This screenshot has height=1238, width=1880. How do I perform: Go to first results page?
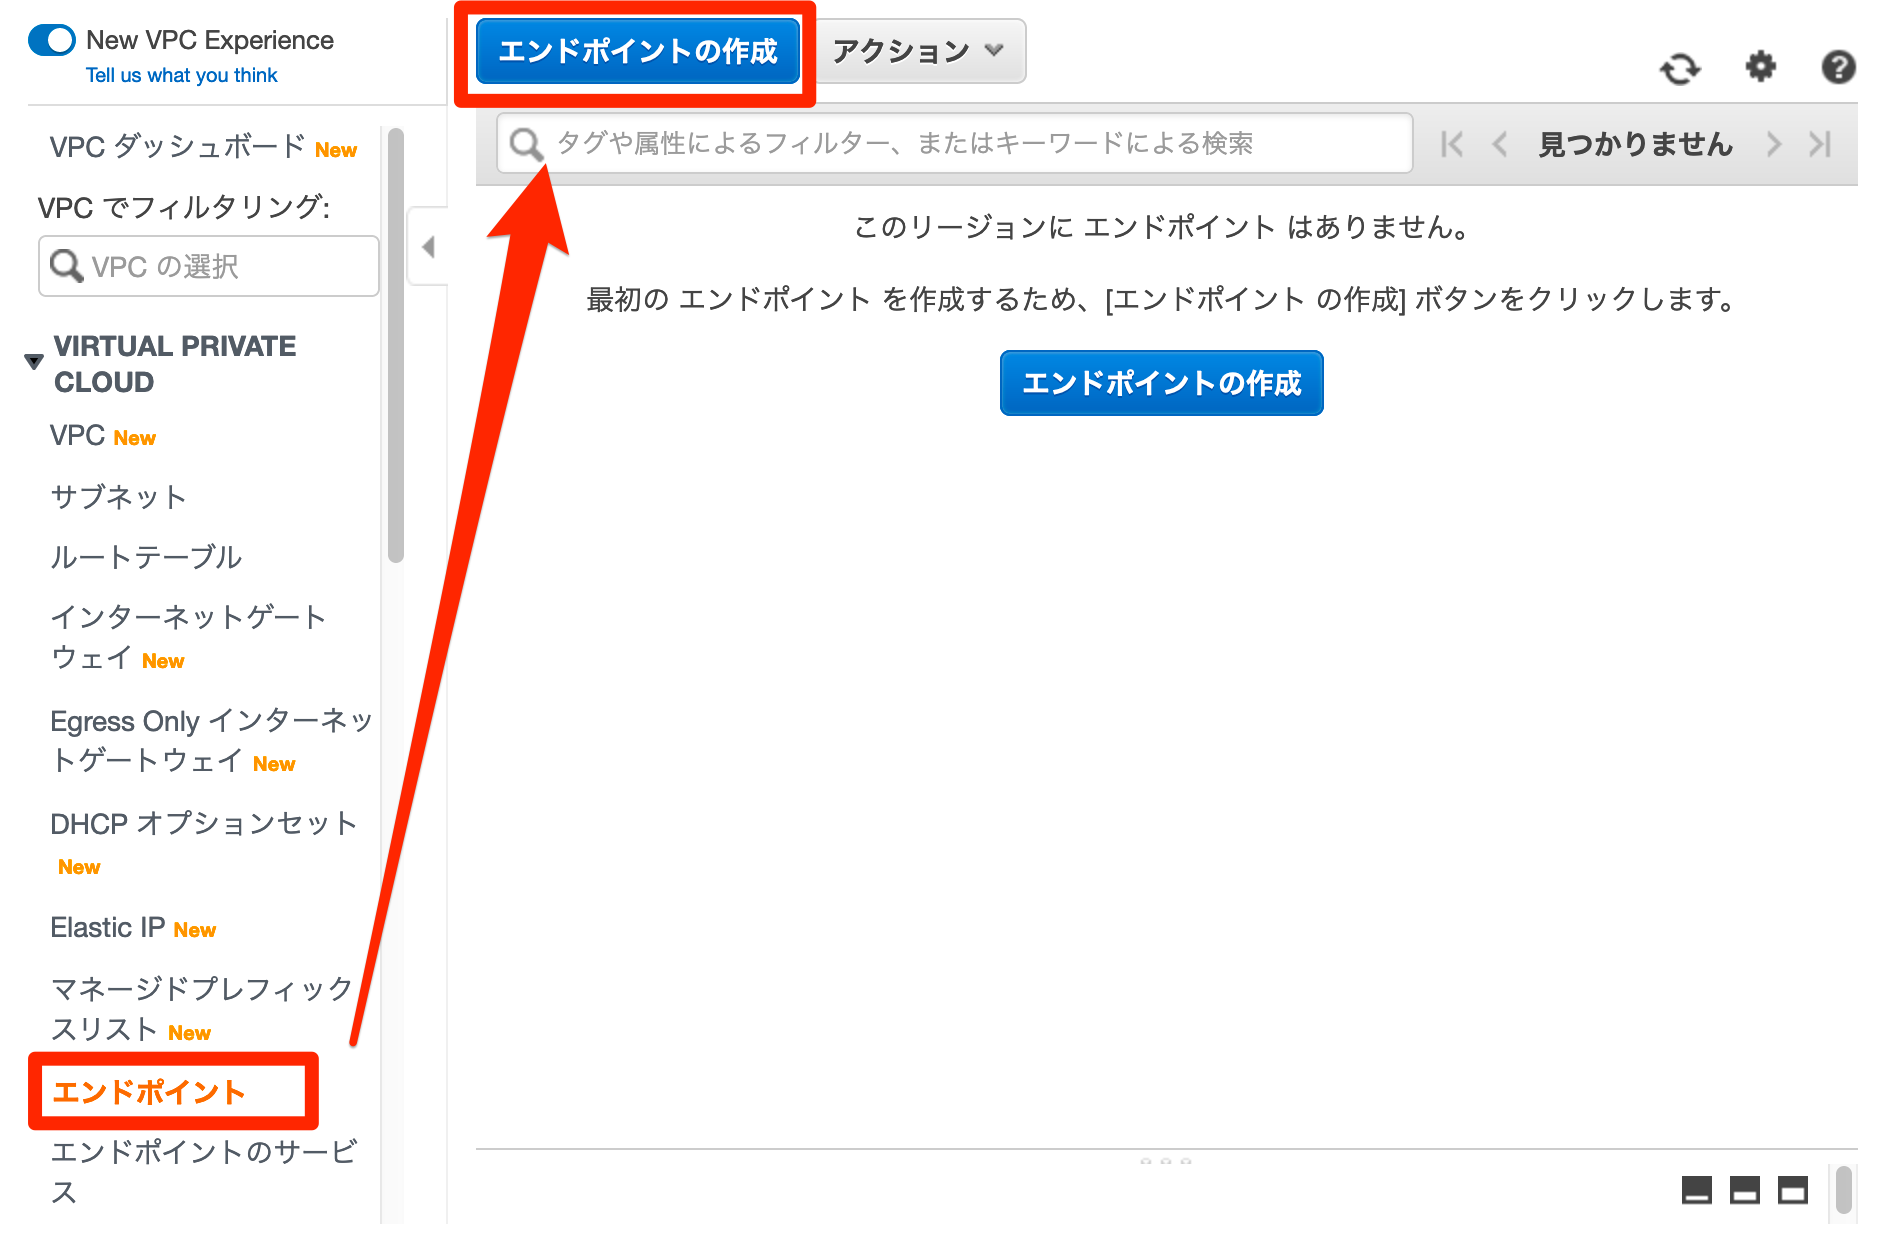pyautogui.click(x=1450, y=143)
